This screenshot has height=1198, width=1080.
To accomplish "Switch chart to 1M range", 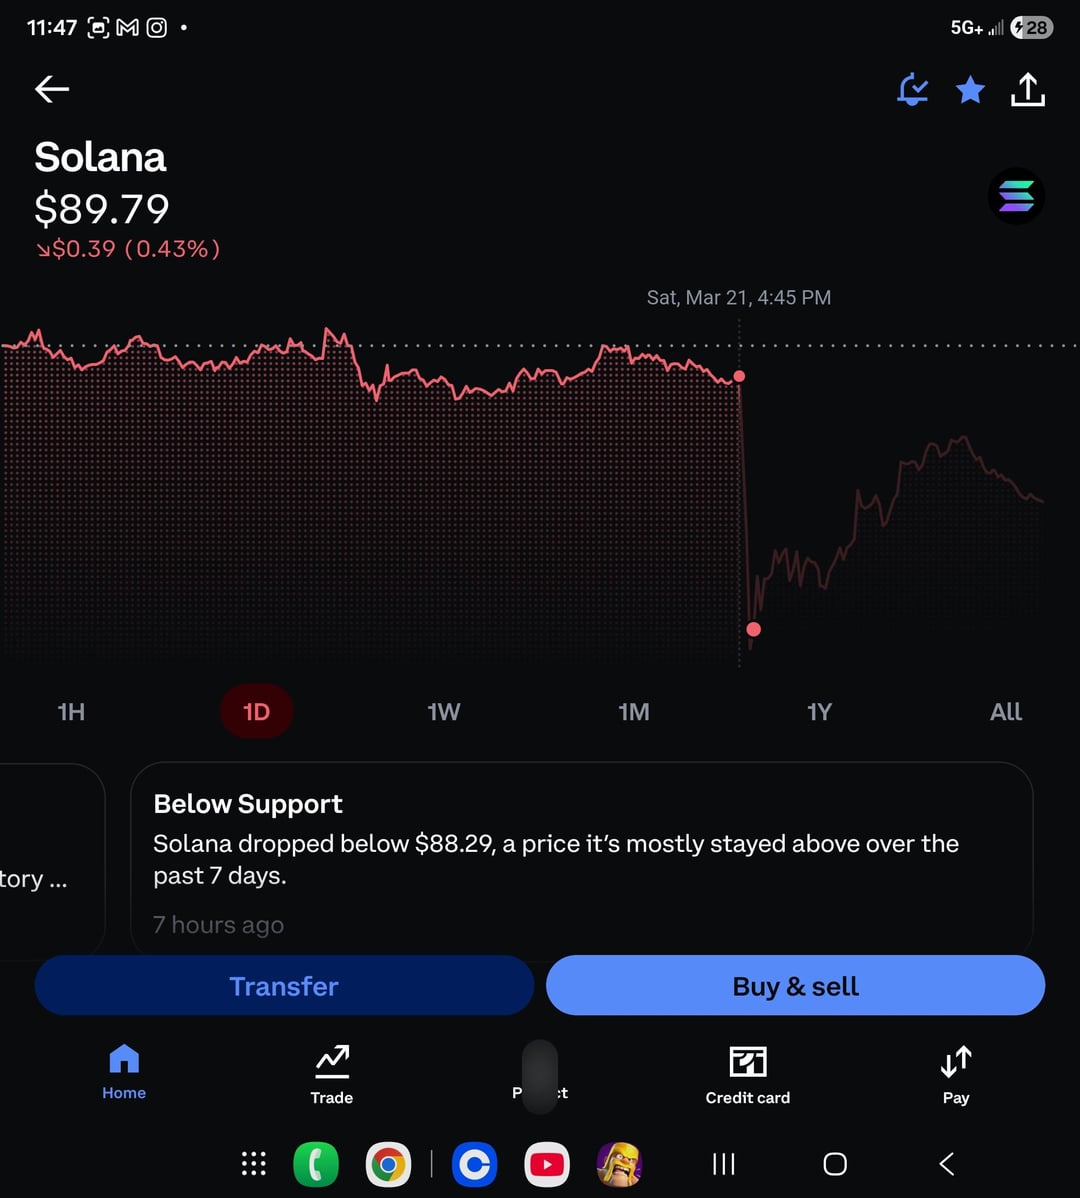I will click(x=634, y=712).
